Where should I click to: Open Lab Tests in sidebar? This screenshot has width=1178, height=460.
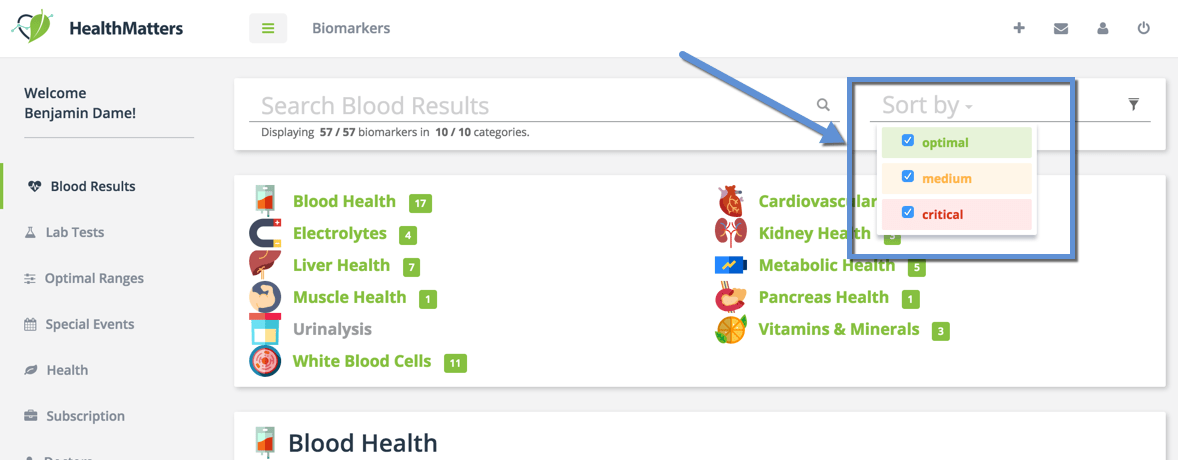coord(74,232)
